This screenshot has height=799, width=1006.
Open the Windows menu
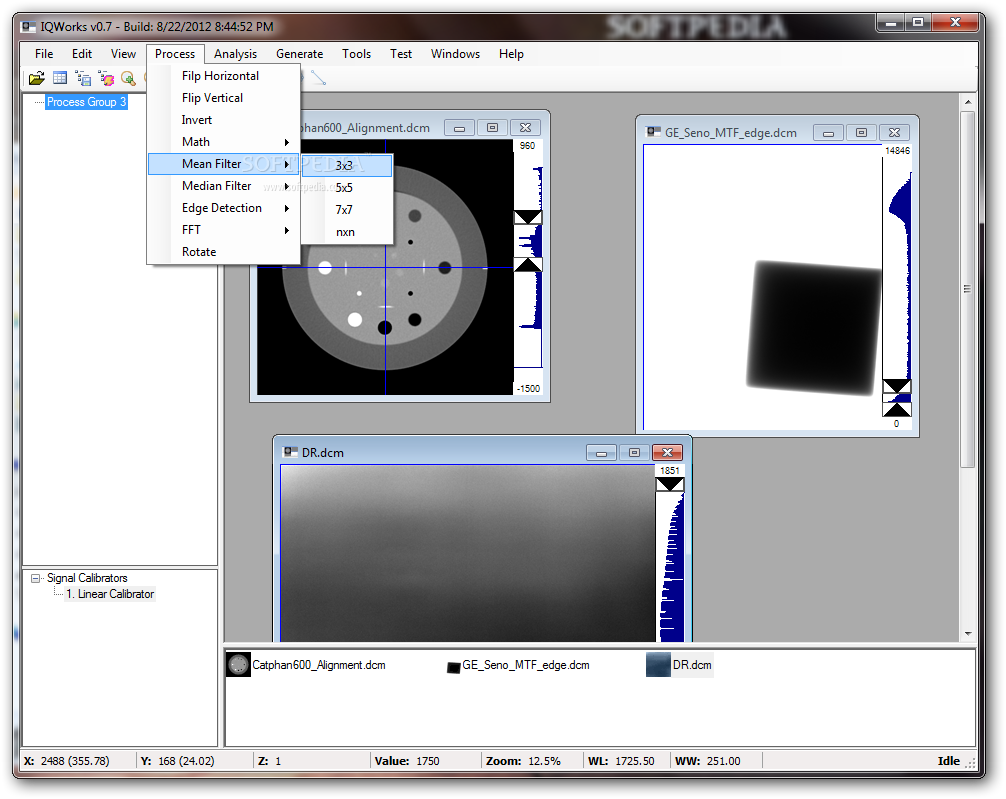(x=455, y=54)
